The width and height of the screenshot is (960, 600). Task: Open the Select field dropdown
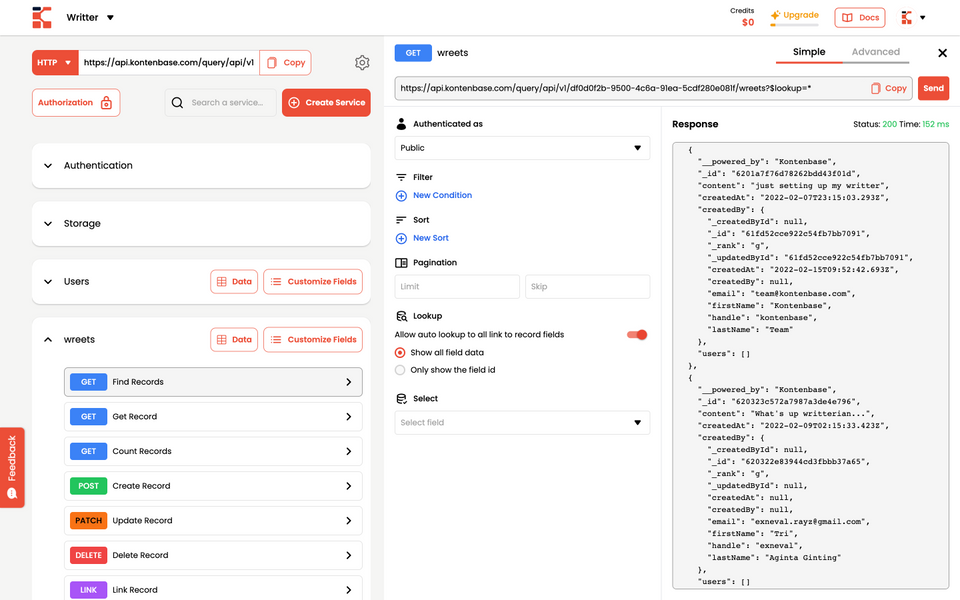(522, 422)
